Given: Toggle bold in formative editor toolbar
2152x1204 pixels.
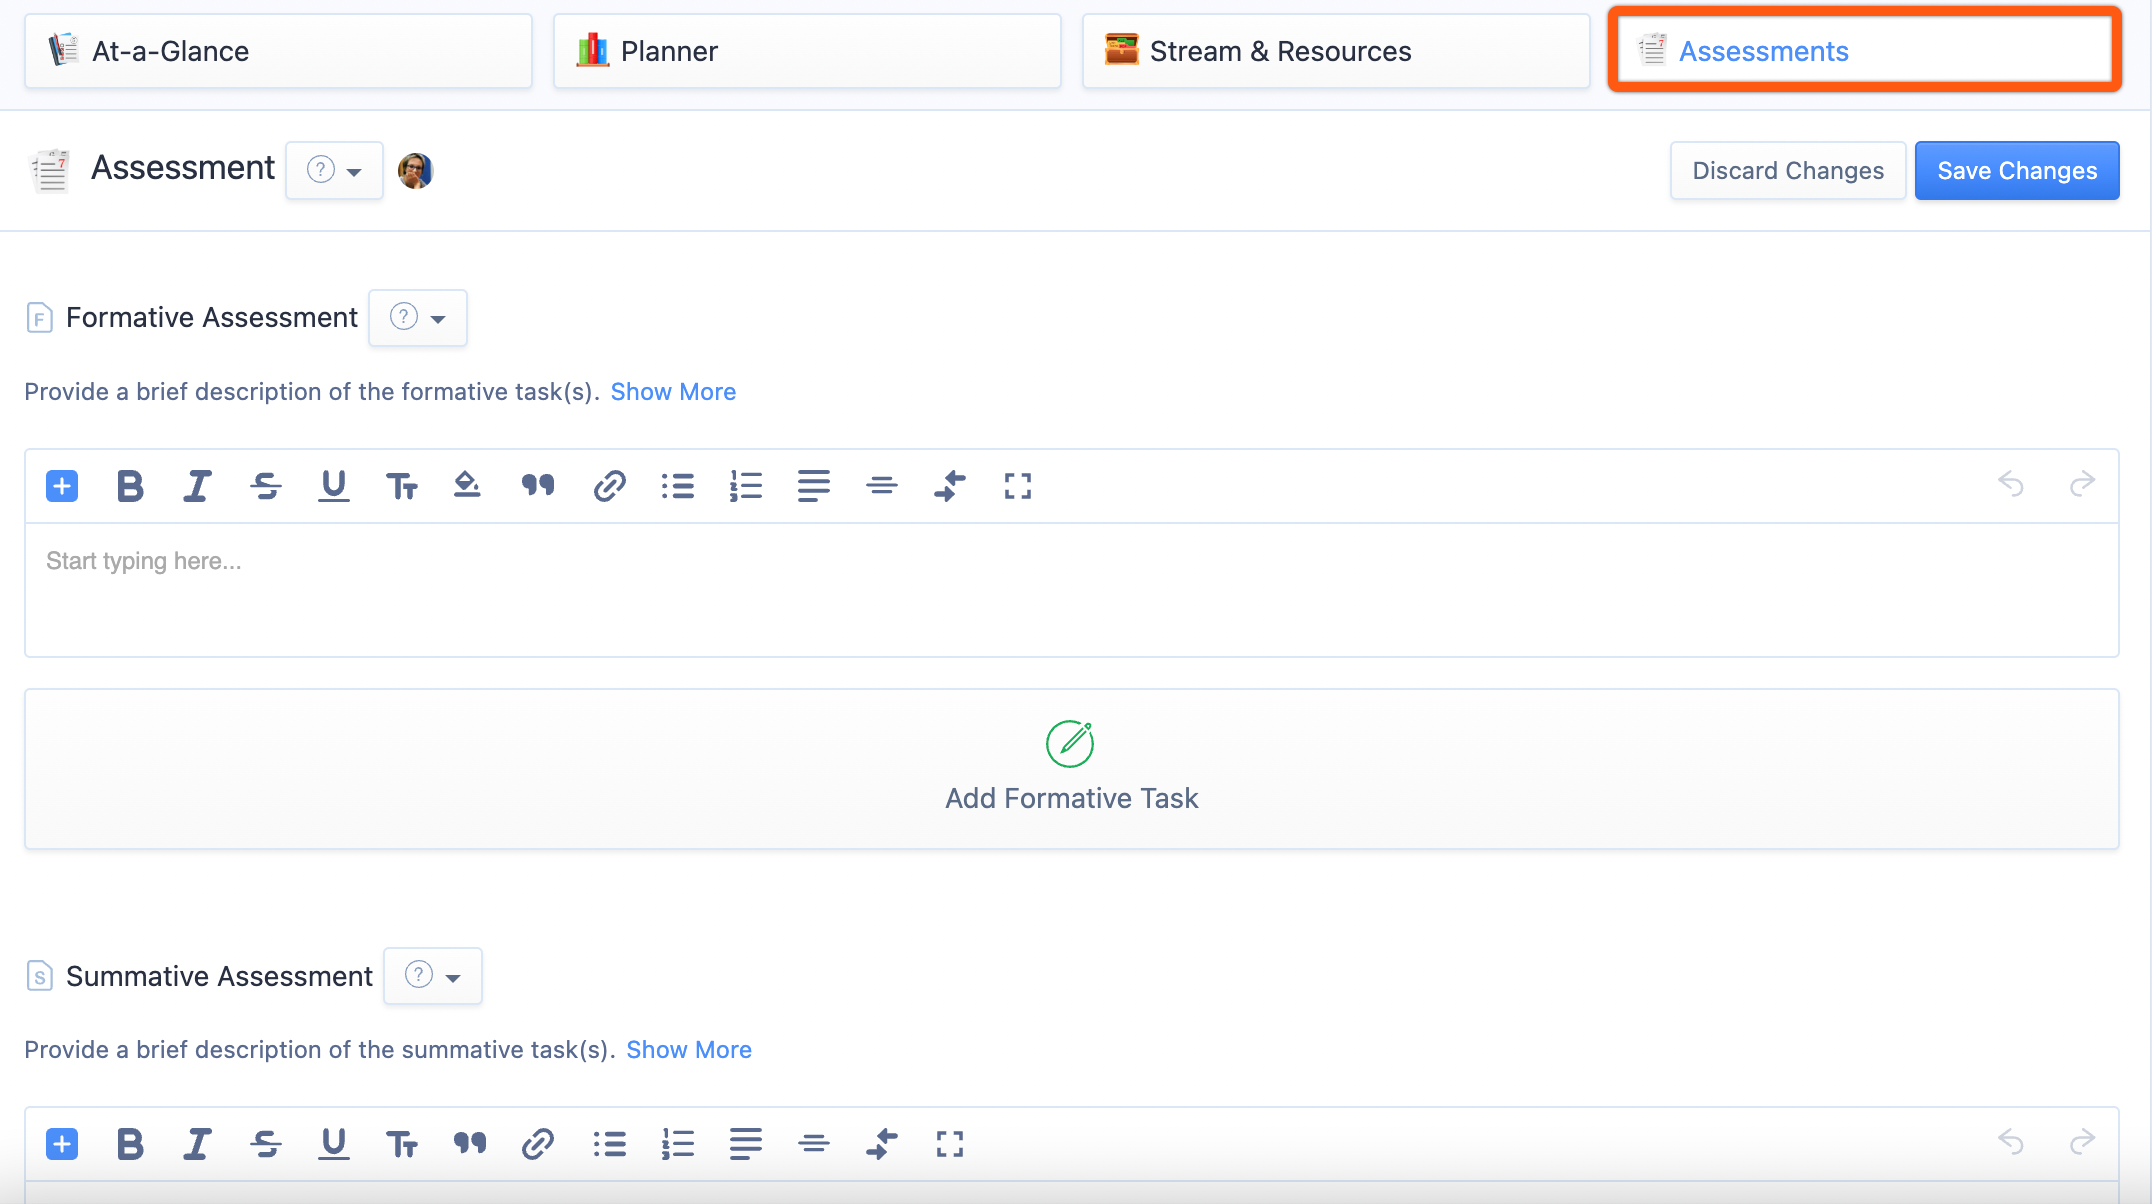Looking at the screenshot, I should point(130,486).
